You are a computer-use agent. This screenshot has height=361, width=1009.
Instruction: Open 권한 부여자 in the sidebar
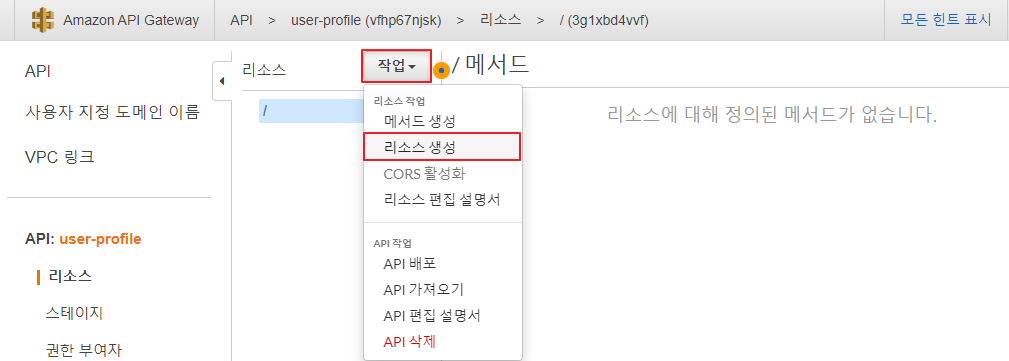click(83, 350)
